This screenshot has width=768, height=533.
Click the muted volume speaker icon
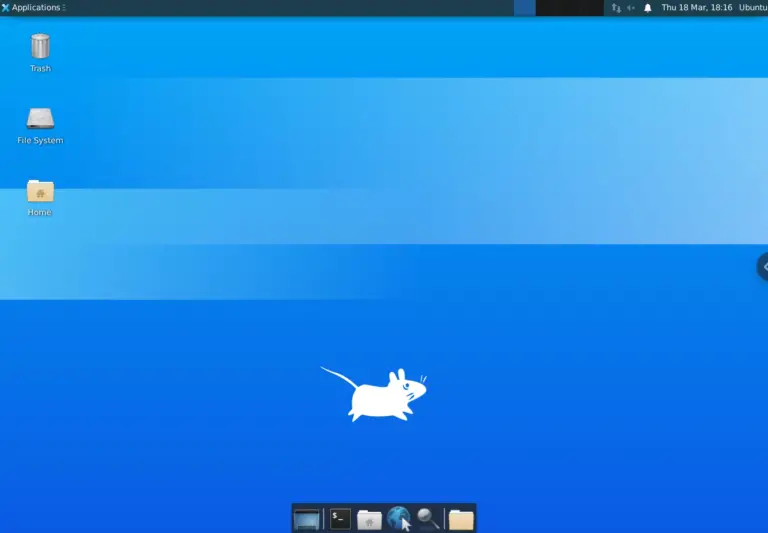coord(631,7)
